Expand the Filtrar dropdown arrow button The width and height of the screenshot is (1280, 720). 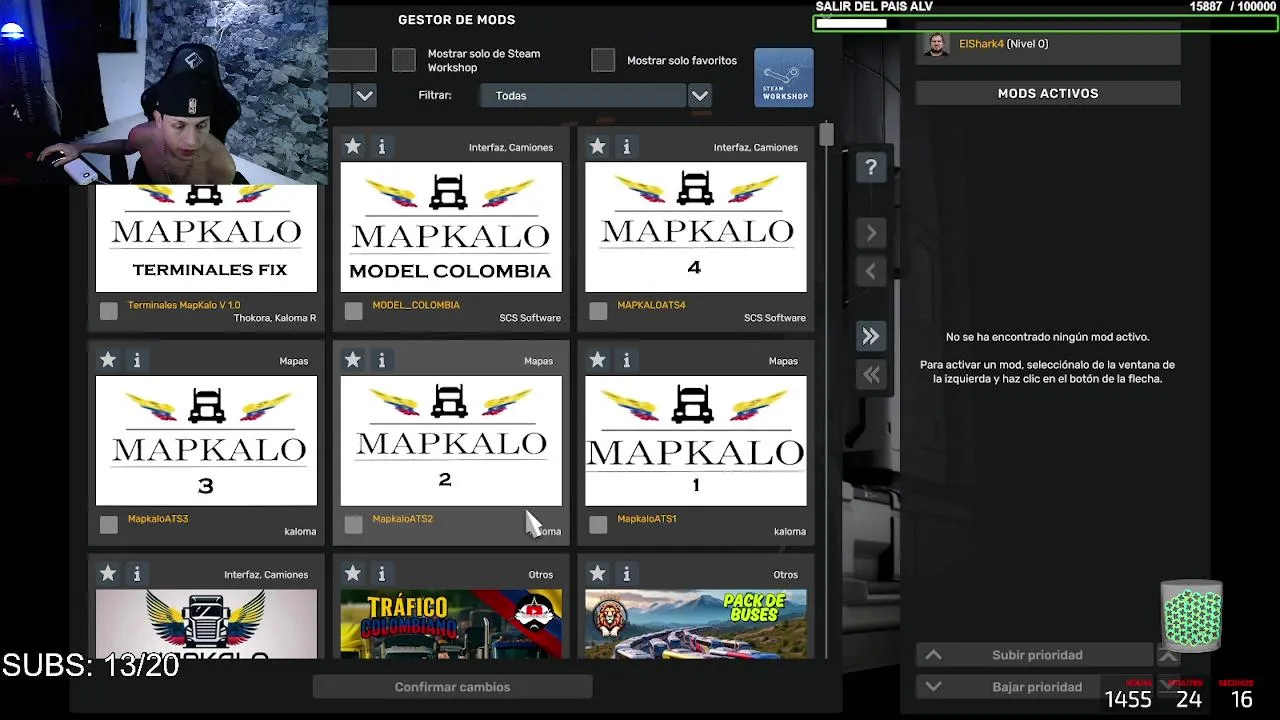[700, 96]
